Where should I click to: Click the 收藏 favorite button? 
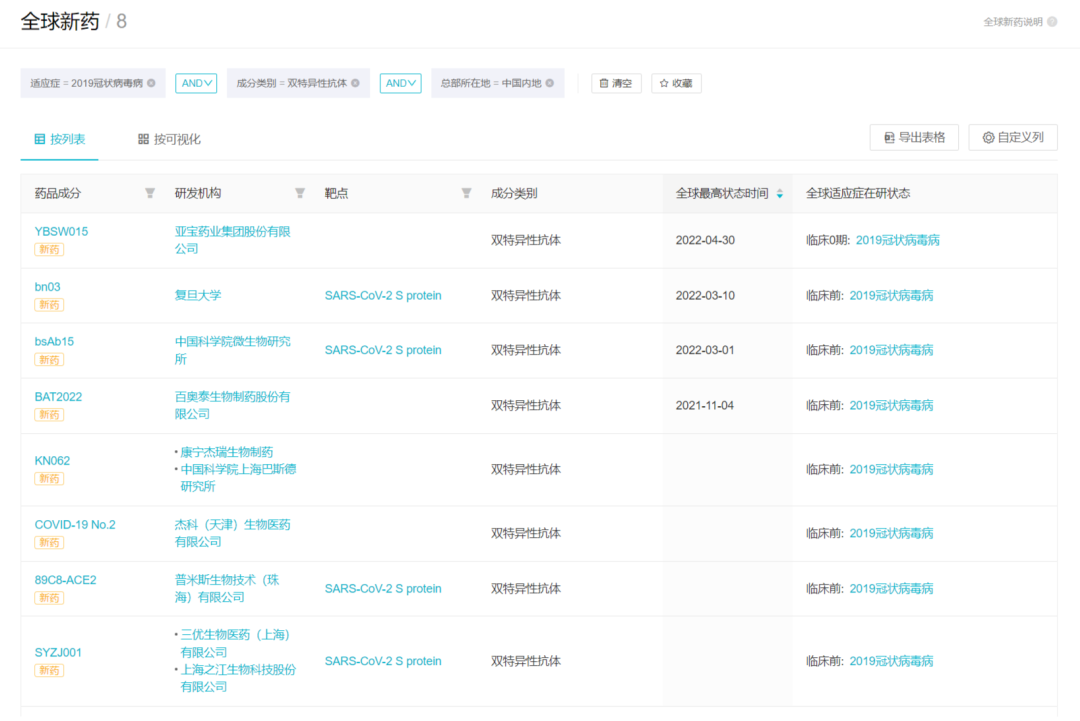point(676,83)
